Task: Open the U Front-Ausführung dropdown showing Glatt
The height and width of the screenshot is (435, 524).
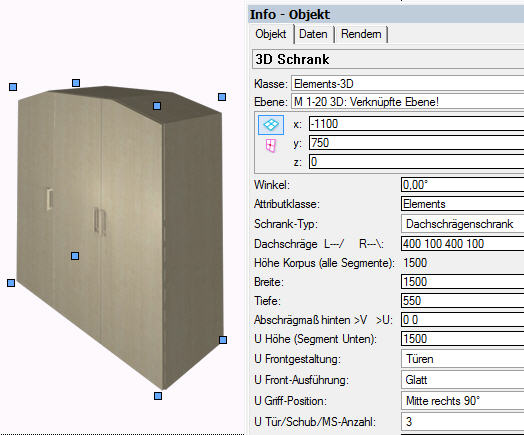Action: [x=463, y=380]
